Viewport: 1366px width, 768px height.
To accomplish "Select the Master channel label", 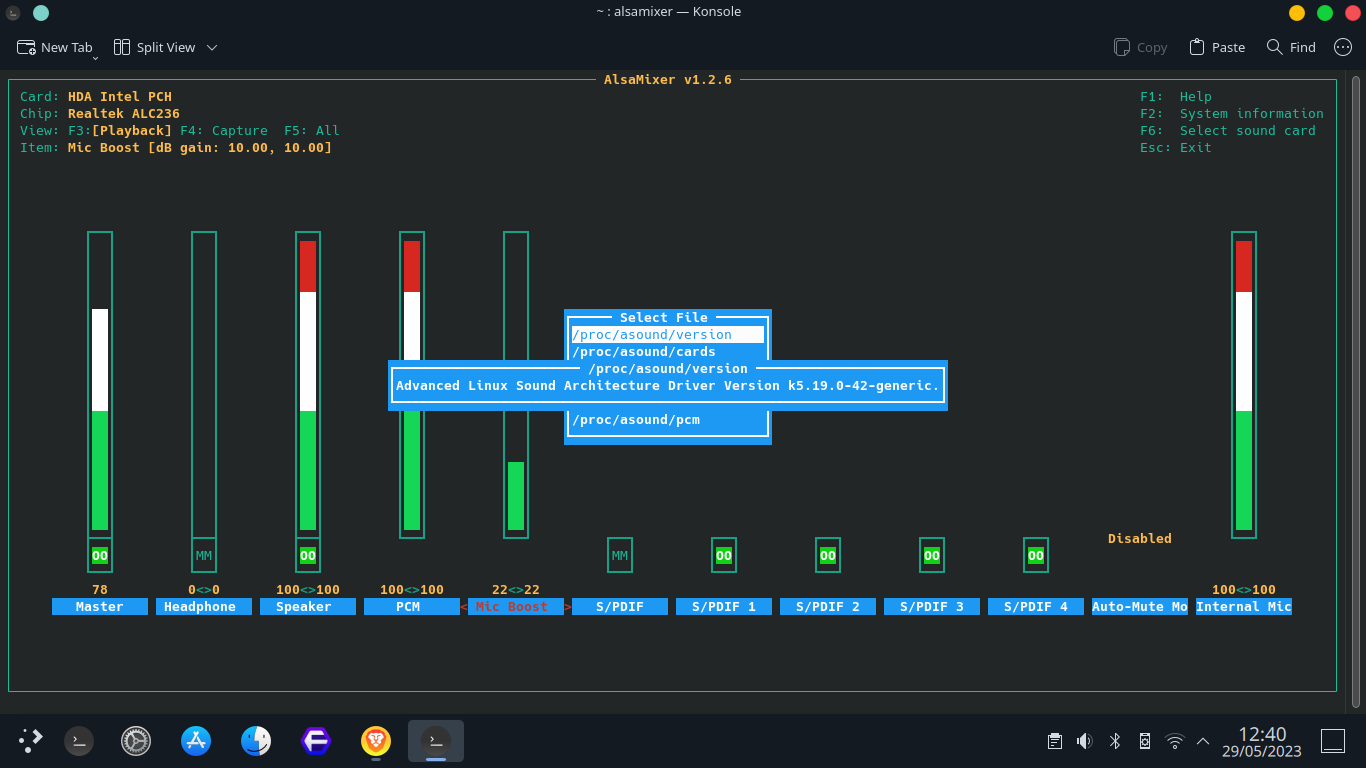I will tap(100, 607).
